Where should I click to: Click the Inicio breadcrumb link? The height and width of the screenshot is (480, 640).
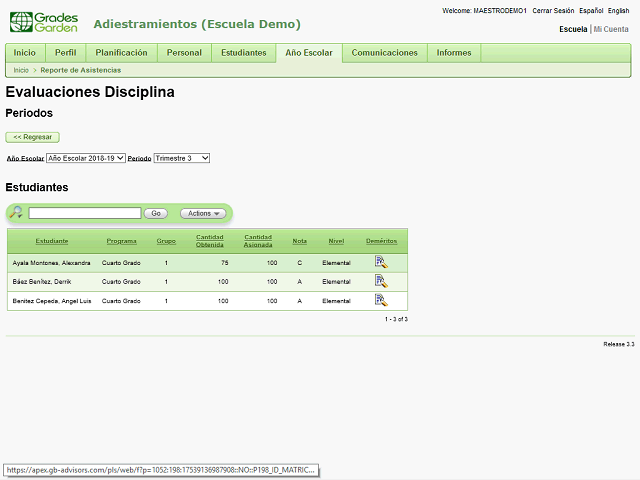click(x=21, y=70)
